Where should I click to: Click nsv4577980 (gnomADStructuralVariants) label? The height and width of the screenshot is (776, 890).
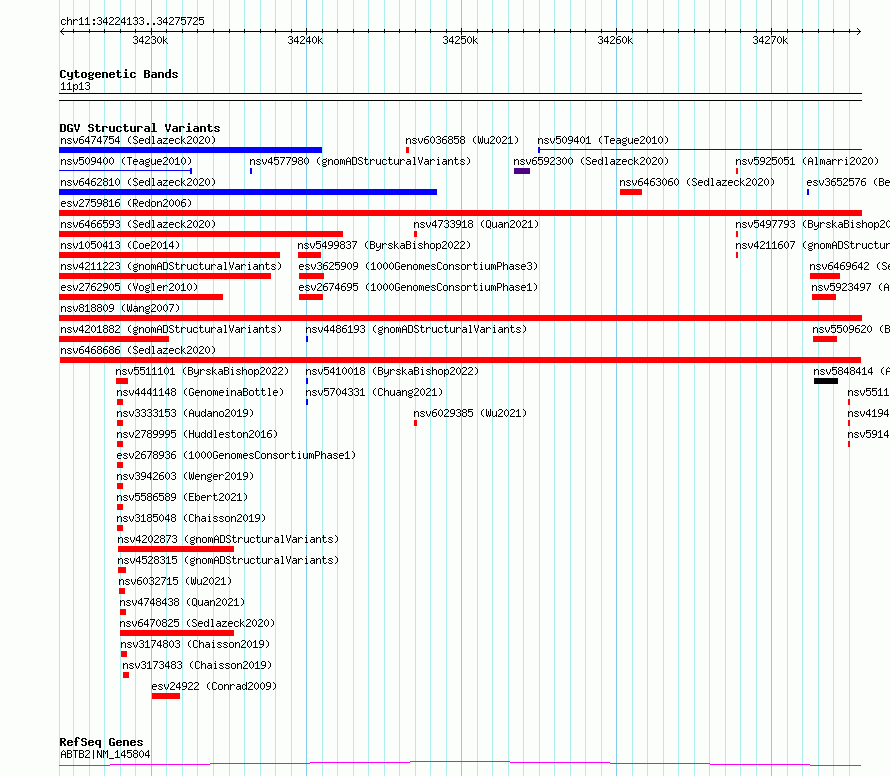pos(360,161)
